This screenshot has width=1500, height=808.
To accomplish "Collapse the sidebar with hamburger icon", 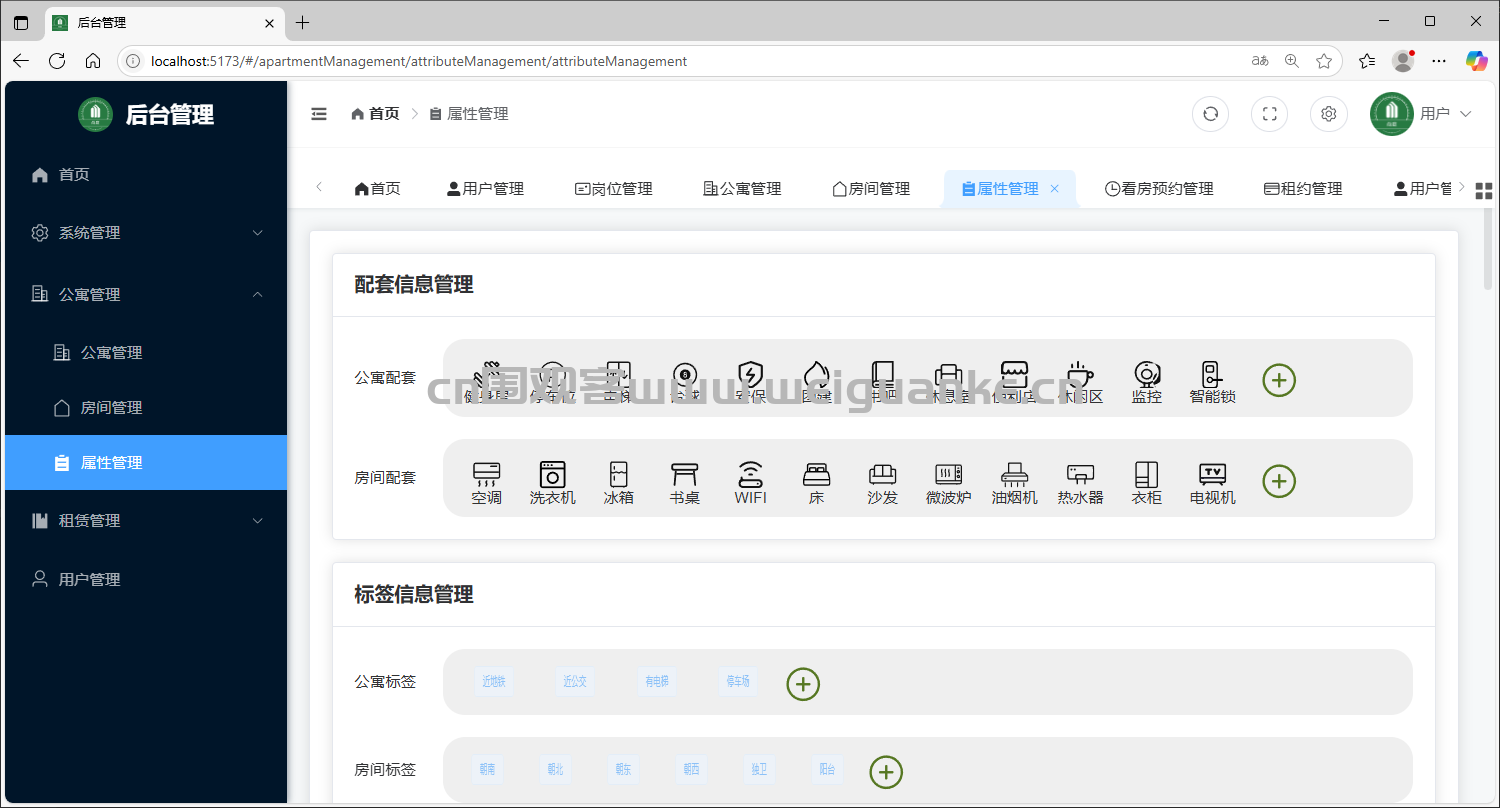I will pyautogui.click(x=319, y=114).
